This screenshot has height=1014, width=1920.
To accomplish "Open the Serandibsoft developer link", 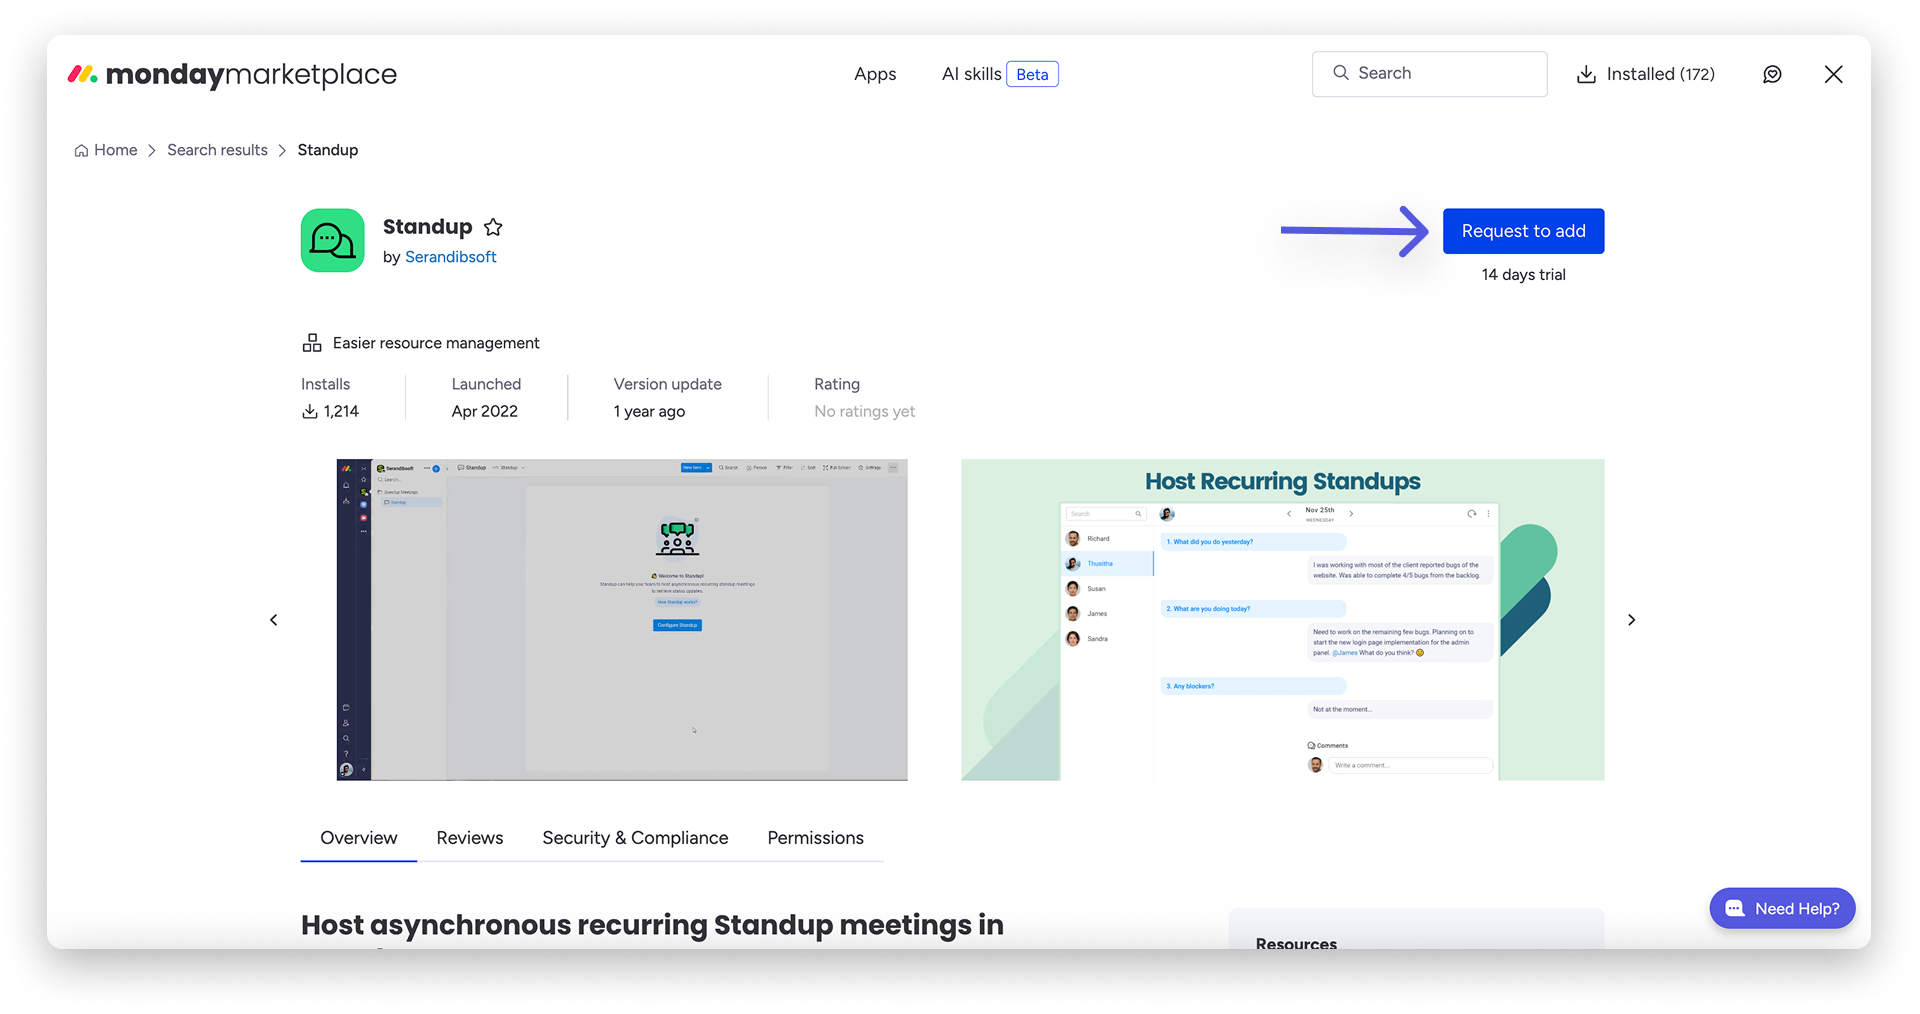I will click(x=450, y=257).
